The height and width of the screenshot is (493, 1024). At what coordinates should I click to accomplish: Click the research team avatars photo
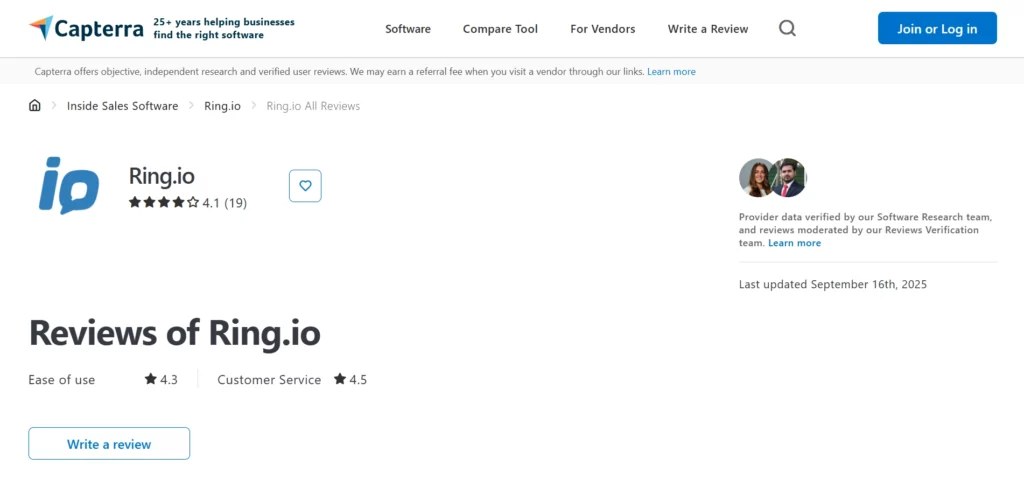point(773,178)
